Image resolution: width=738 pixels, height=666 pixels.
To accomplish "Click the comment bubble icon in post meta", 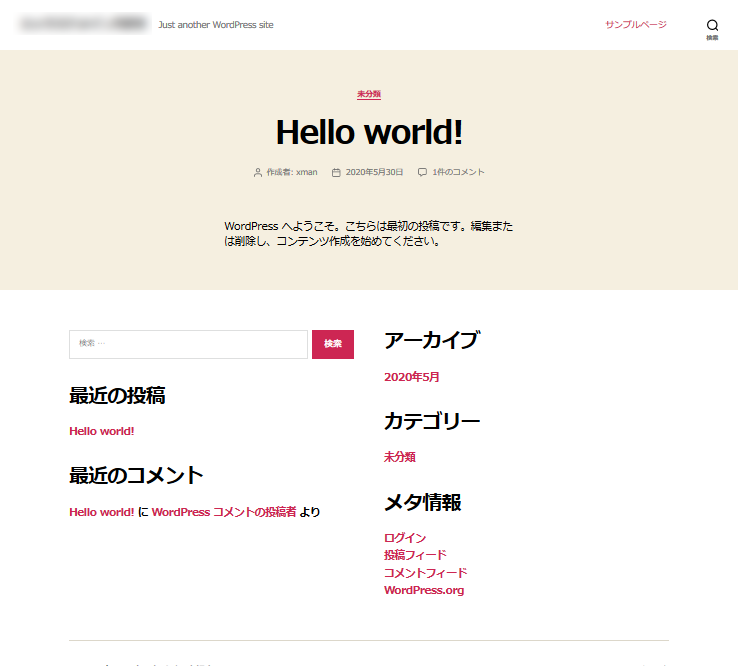I will pos(422,172).
